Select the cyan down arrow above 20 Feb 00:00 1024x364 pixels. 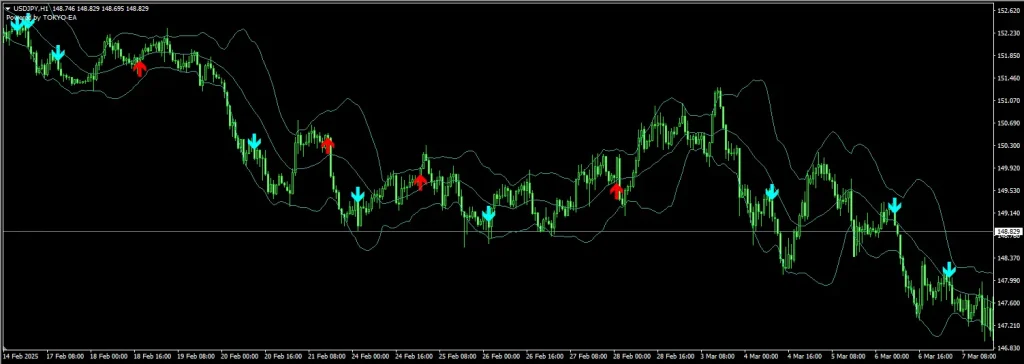tap(254, 141)
